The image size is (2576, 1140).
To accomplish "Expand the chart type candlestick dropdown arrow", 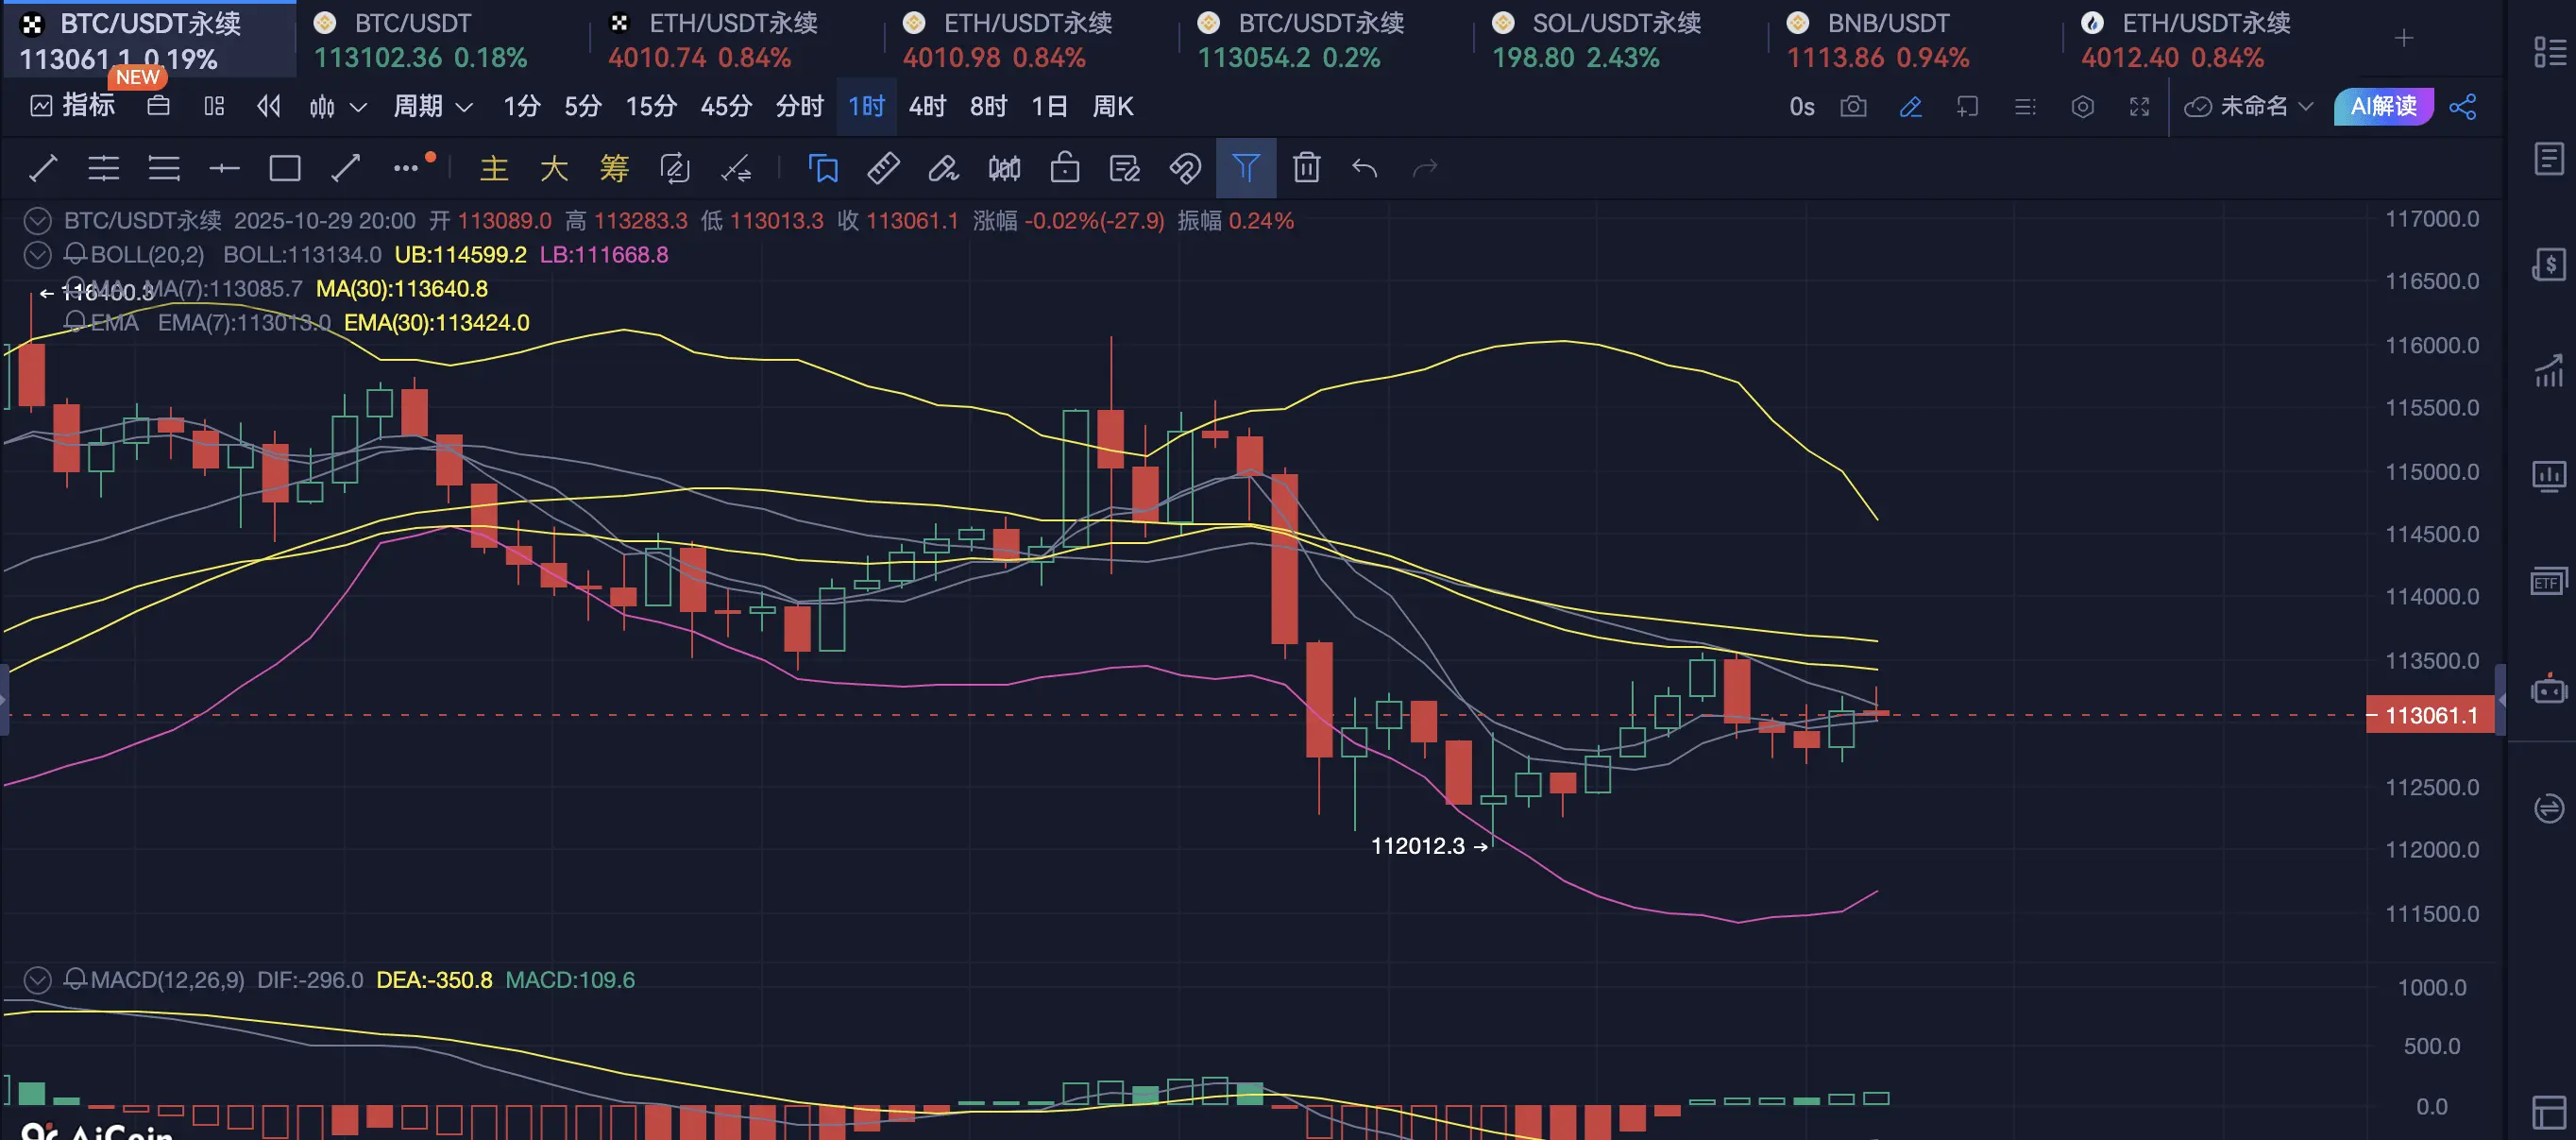I will (x=358, y=106).
